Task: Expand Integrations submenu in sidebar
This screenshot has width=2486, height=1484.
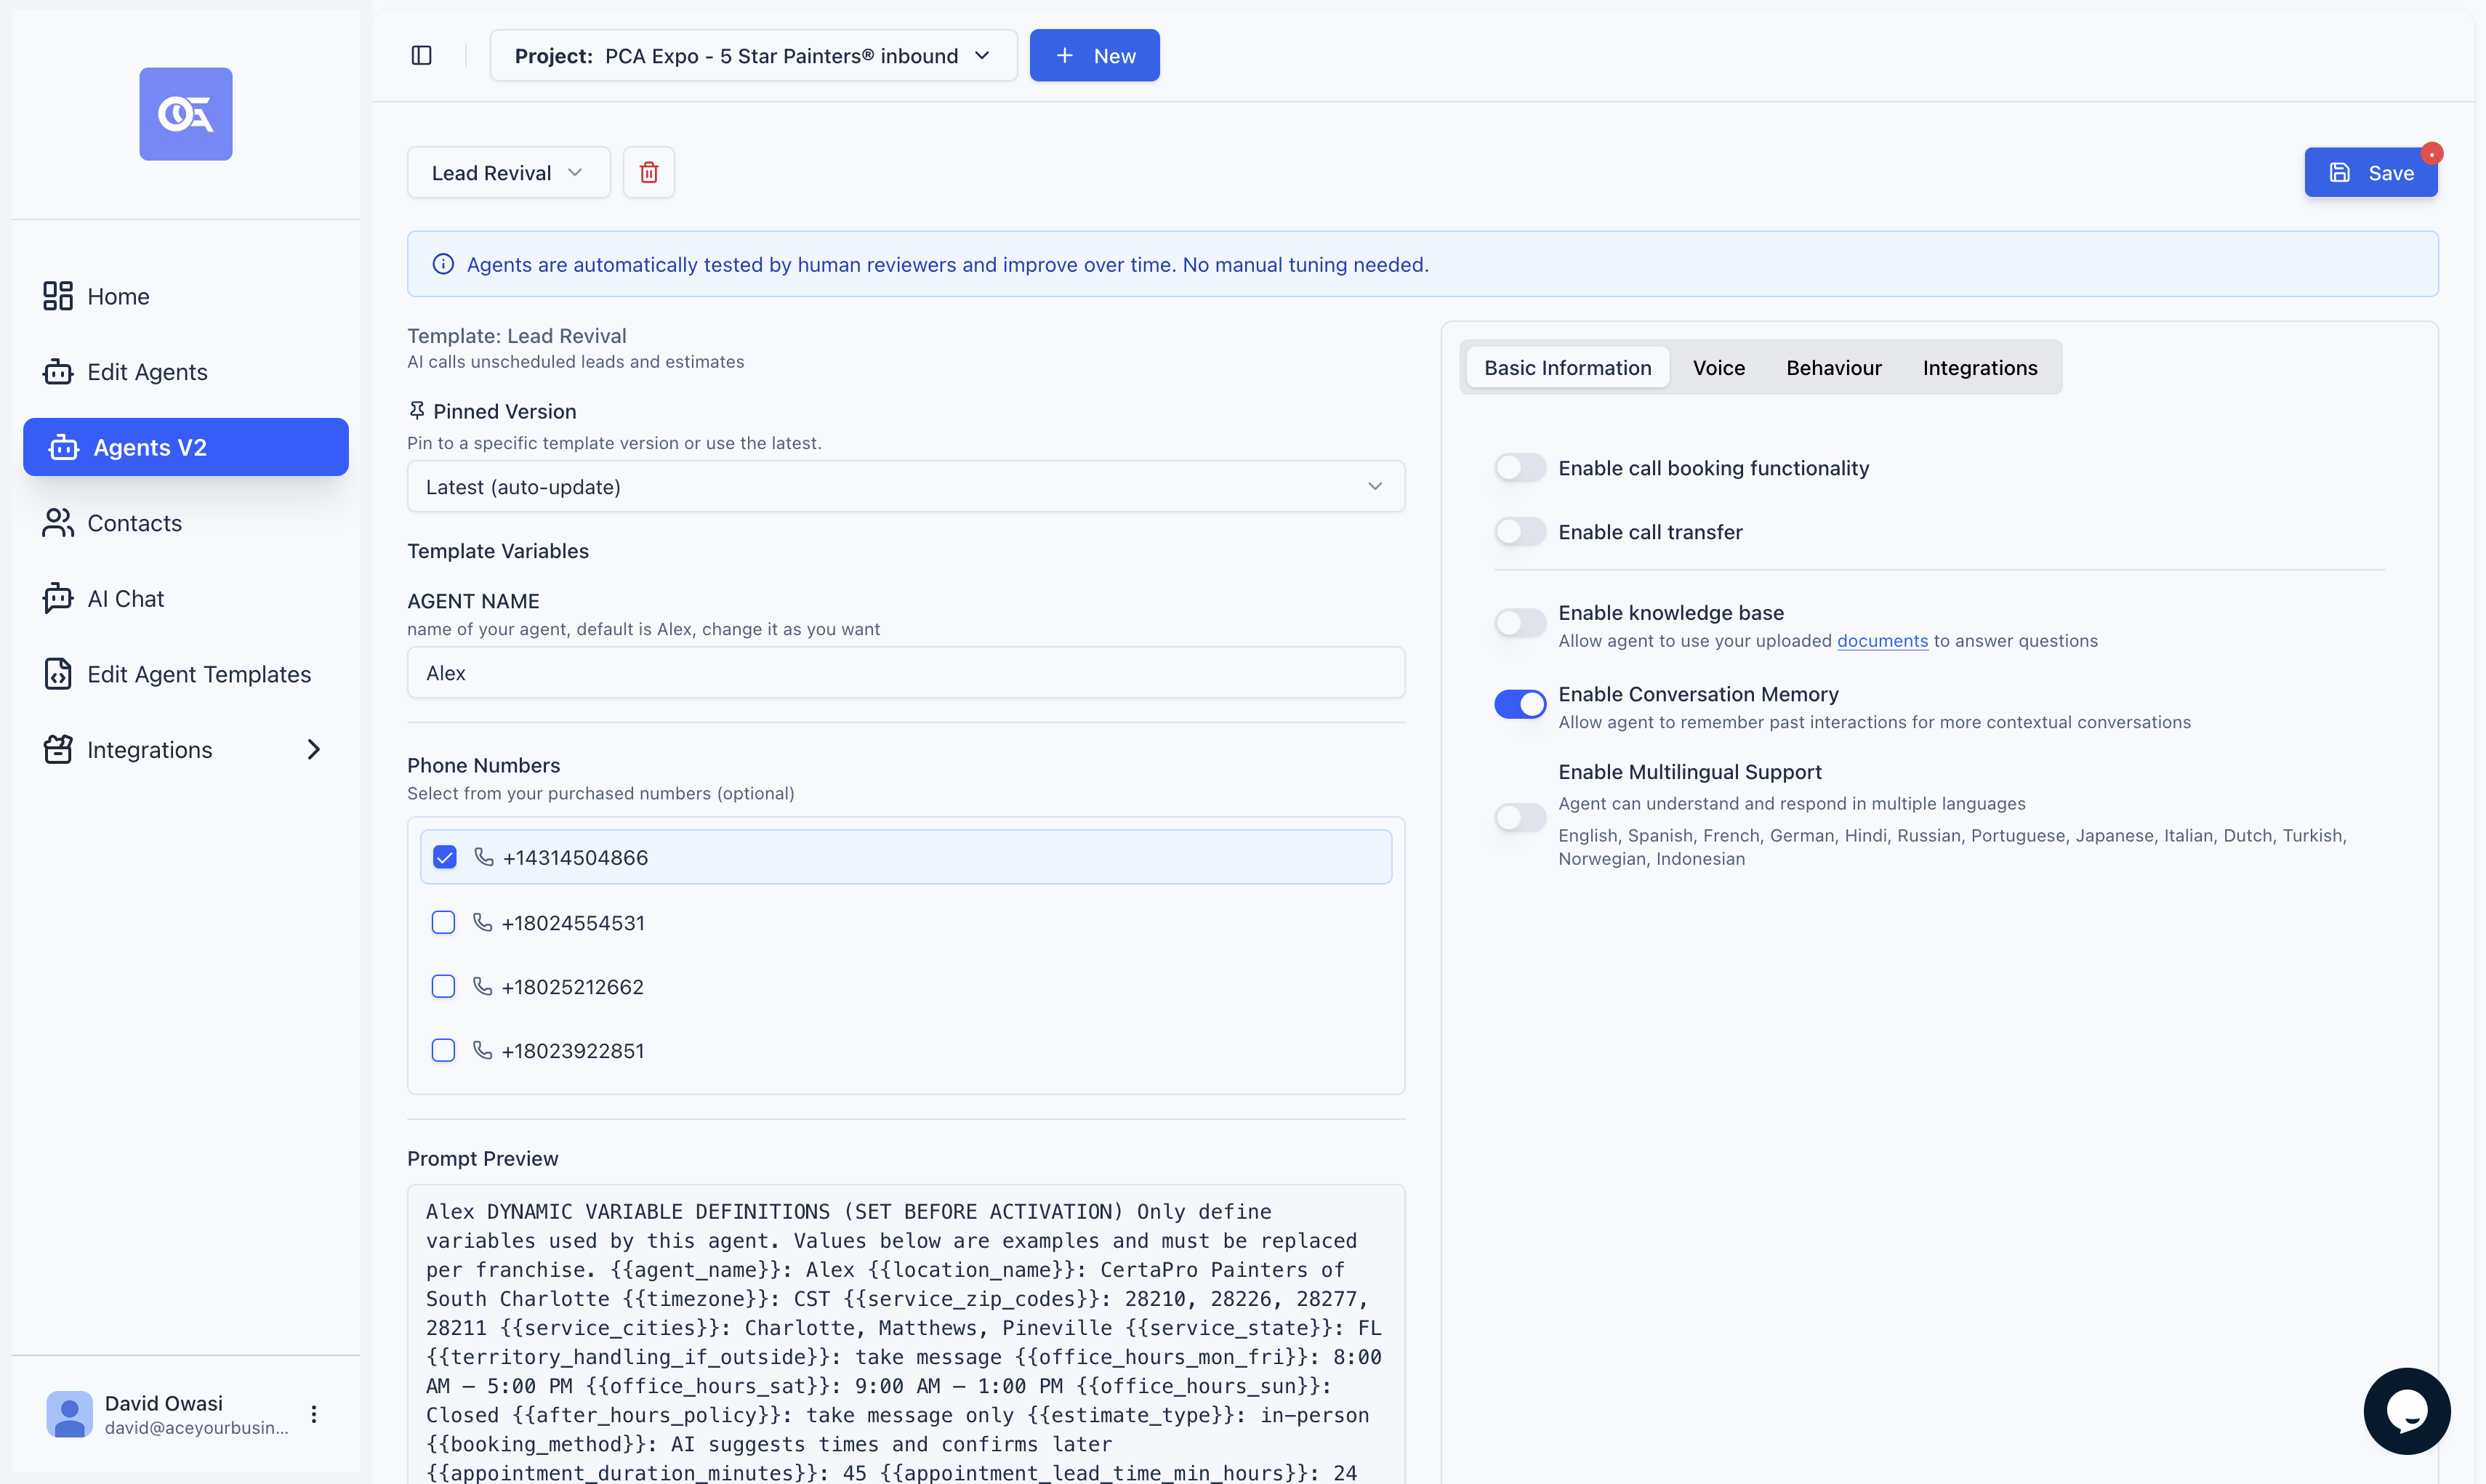Action: (313, 749)
